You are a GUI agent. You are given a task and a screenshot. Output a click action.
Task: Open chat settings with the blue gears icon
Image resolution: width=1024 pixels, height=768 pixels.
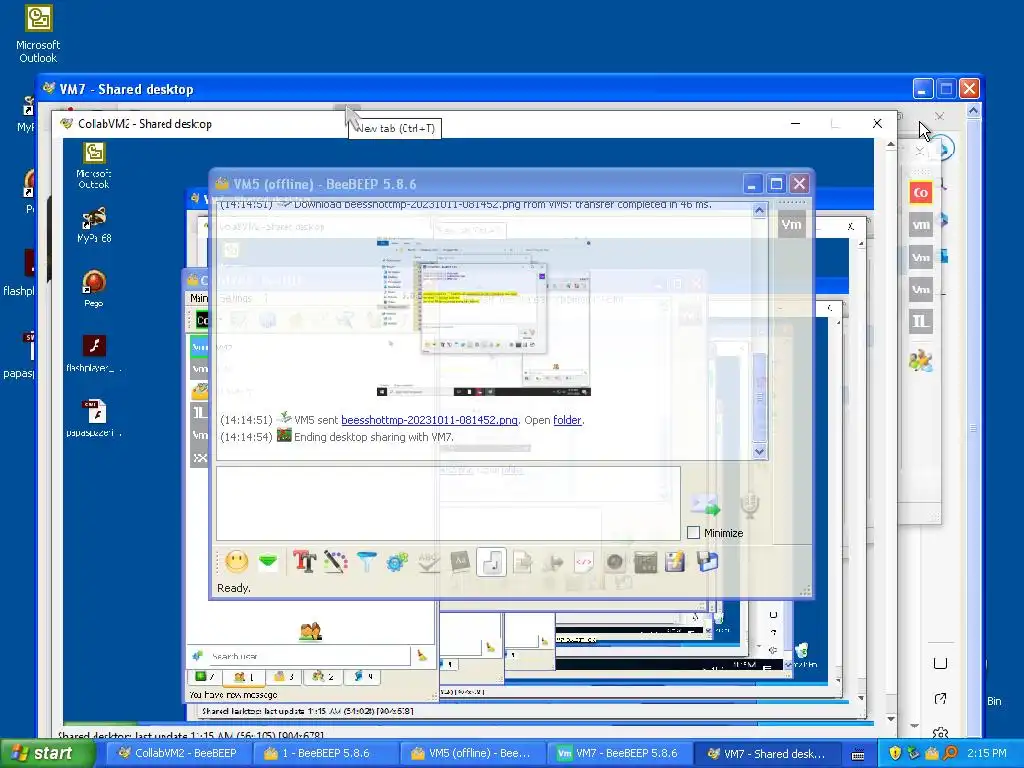pyautogui.click(x=397, y=562)
